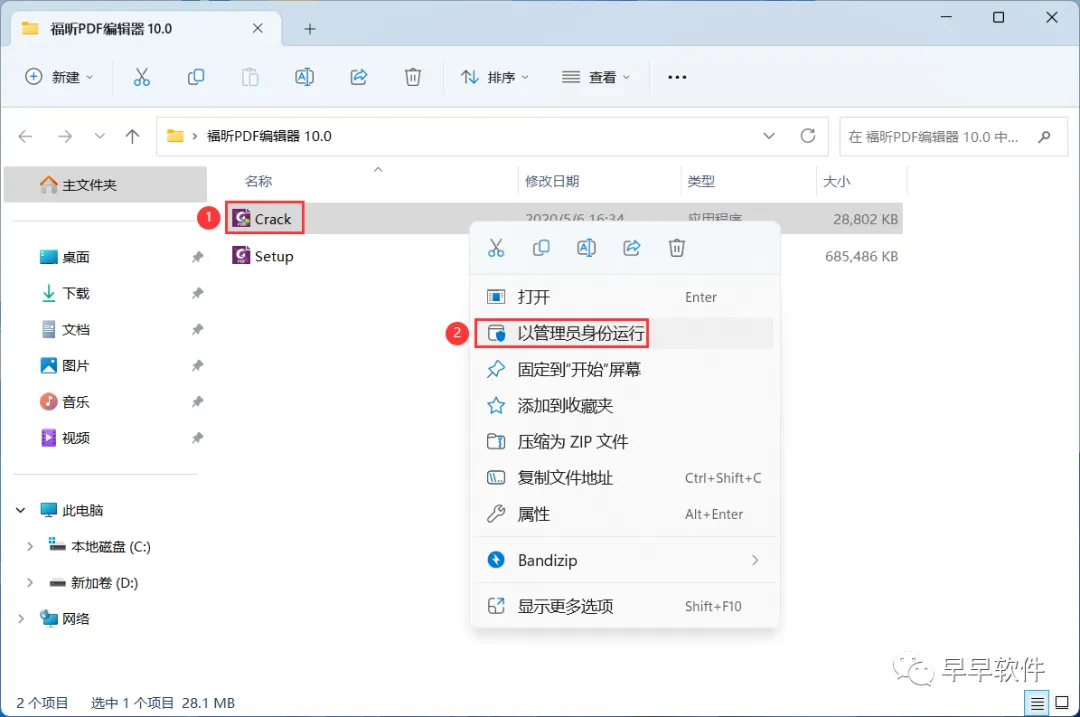The width and height of the screenshot is (1080, 717).
Task: Select the Crack file
Action: [273, 219]
